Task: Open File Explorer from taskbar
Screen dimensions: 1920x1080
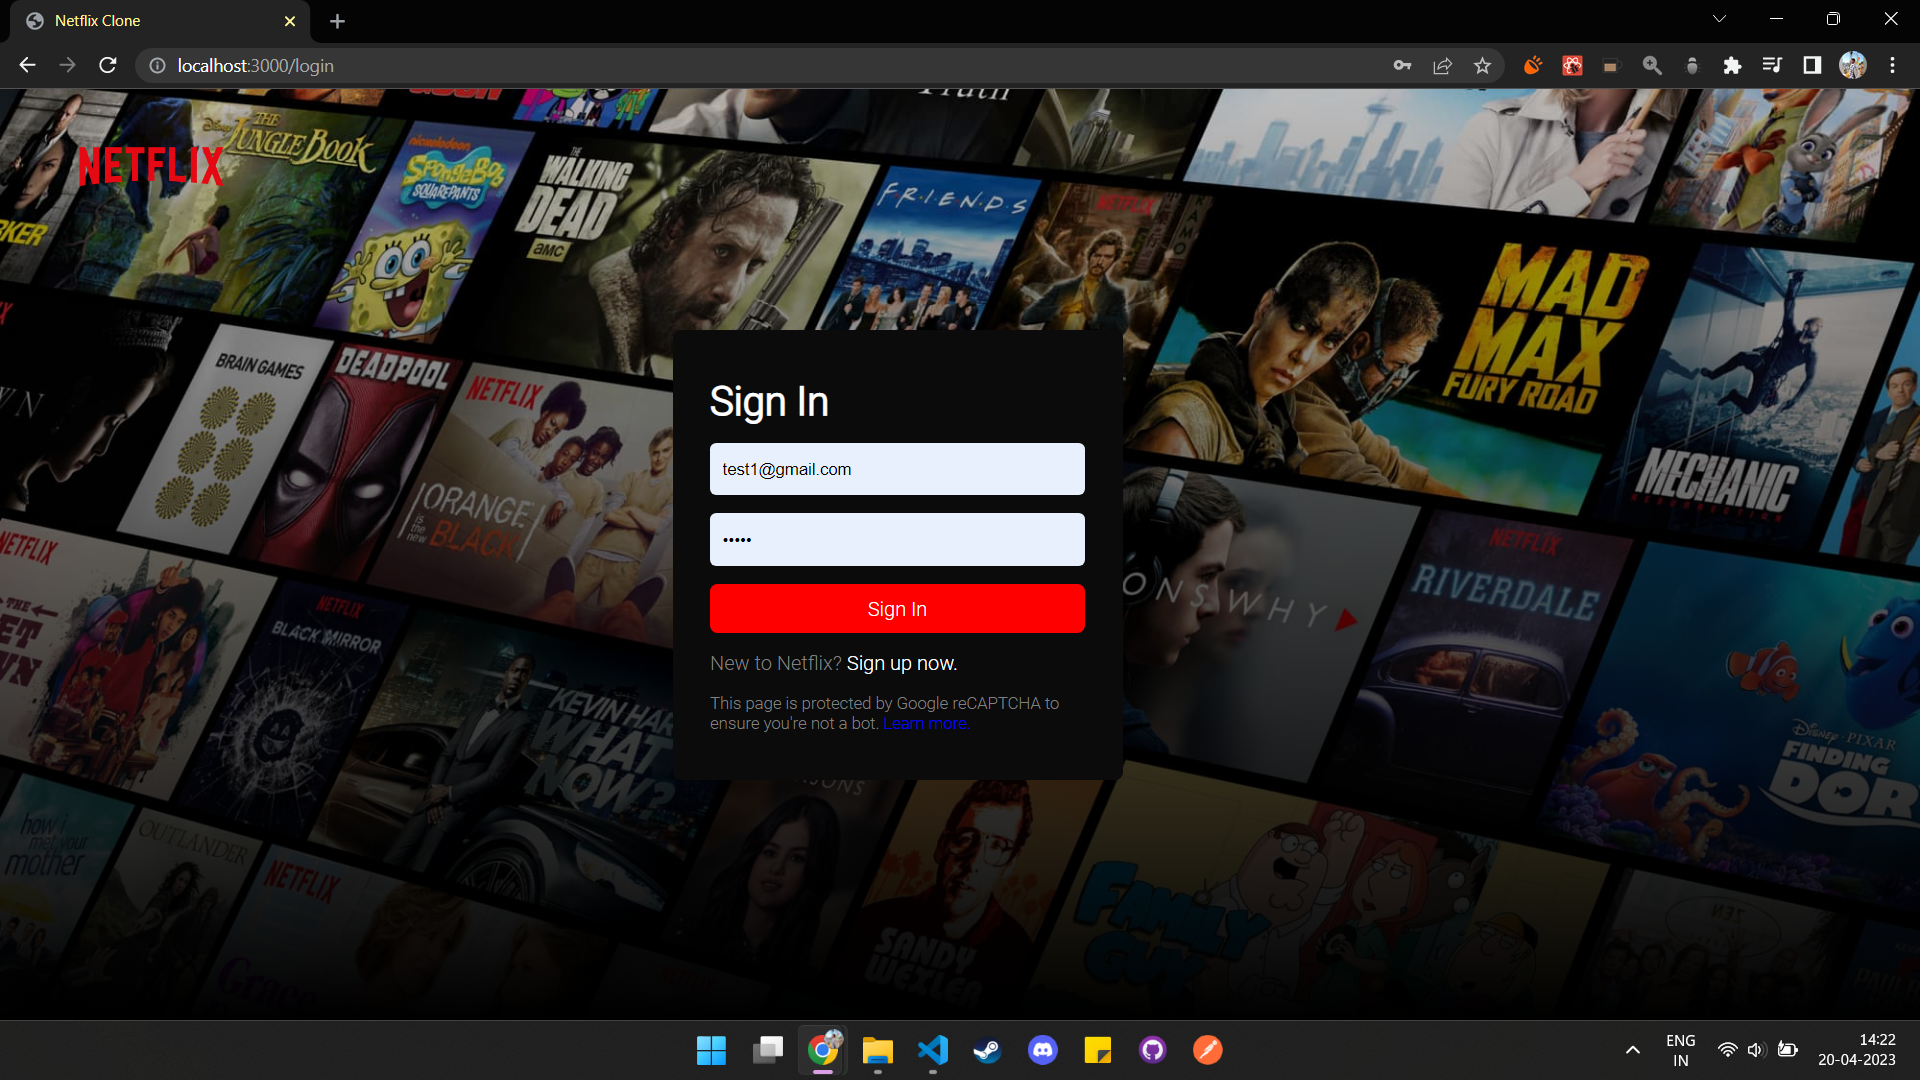Action: point(878,1050)
